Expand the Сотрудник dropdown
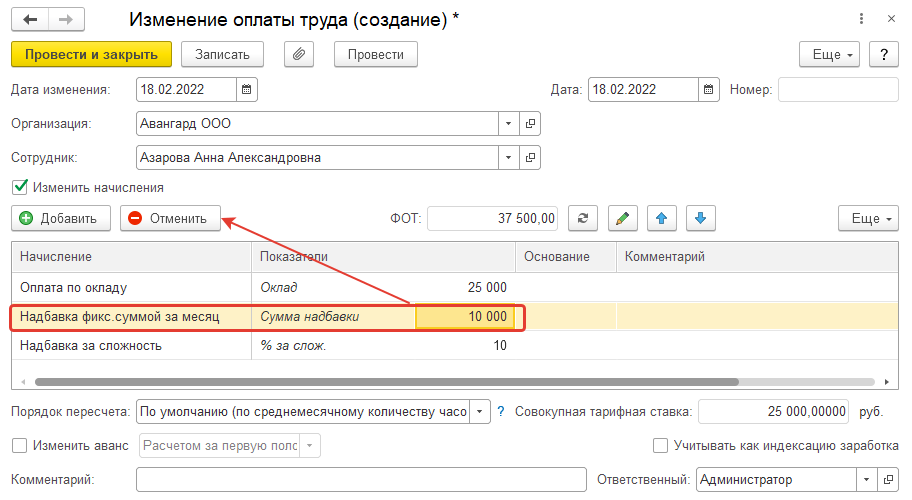This screenshot has height=500, width=912. [508, 158]
